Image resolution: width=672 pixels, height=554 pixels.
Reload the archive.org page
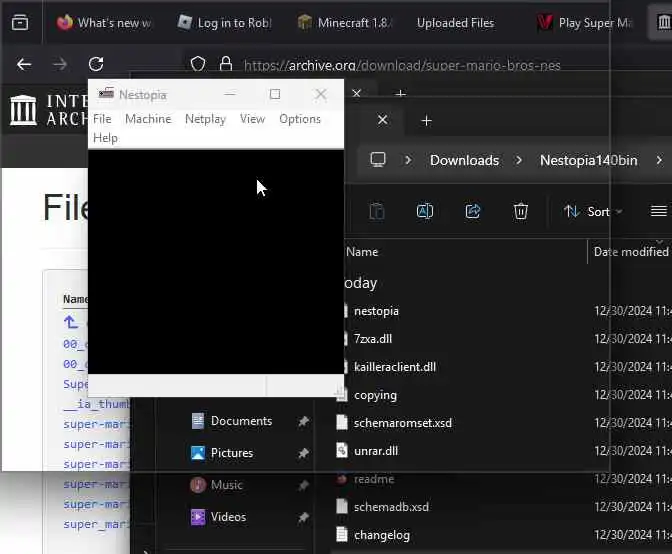pos(96,64)
